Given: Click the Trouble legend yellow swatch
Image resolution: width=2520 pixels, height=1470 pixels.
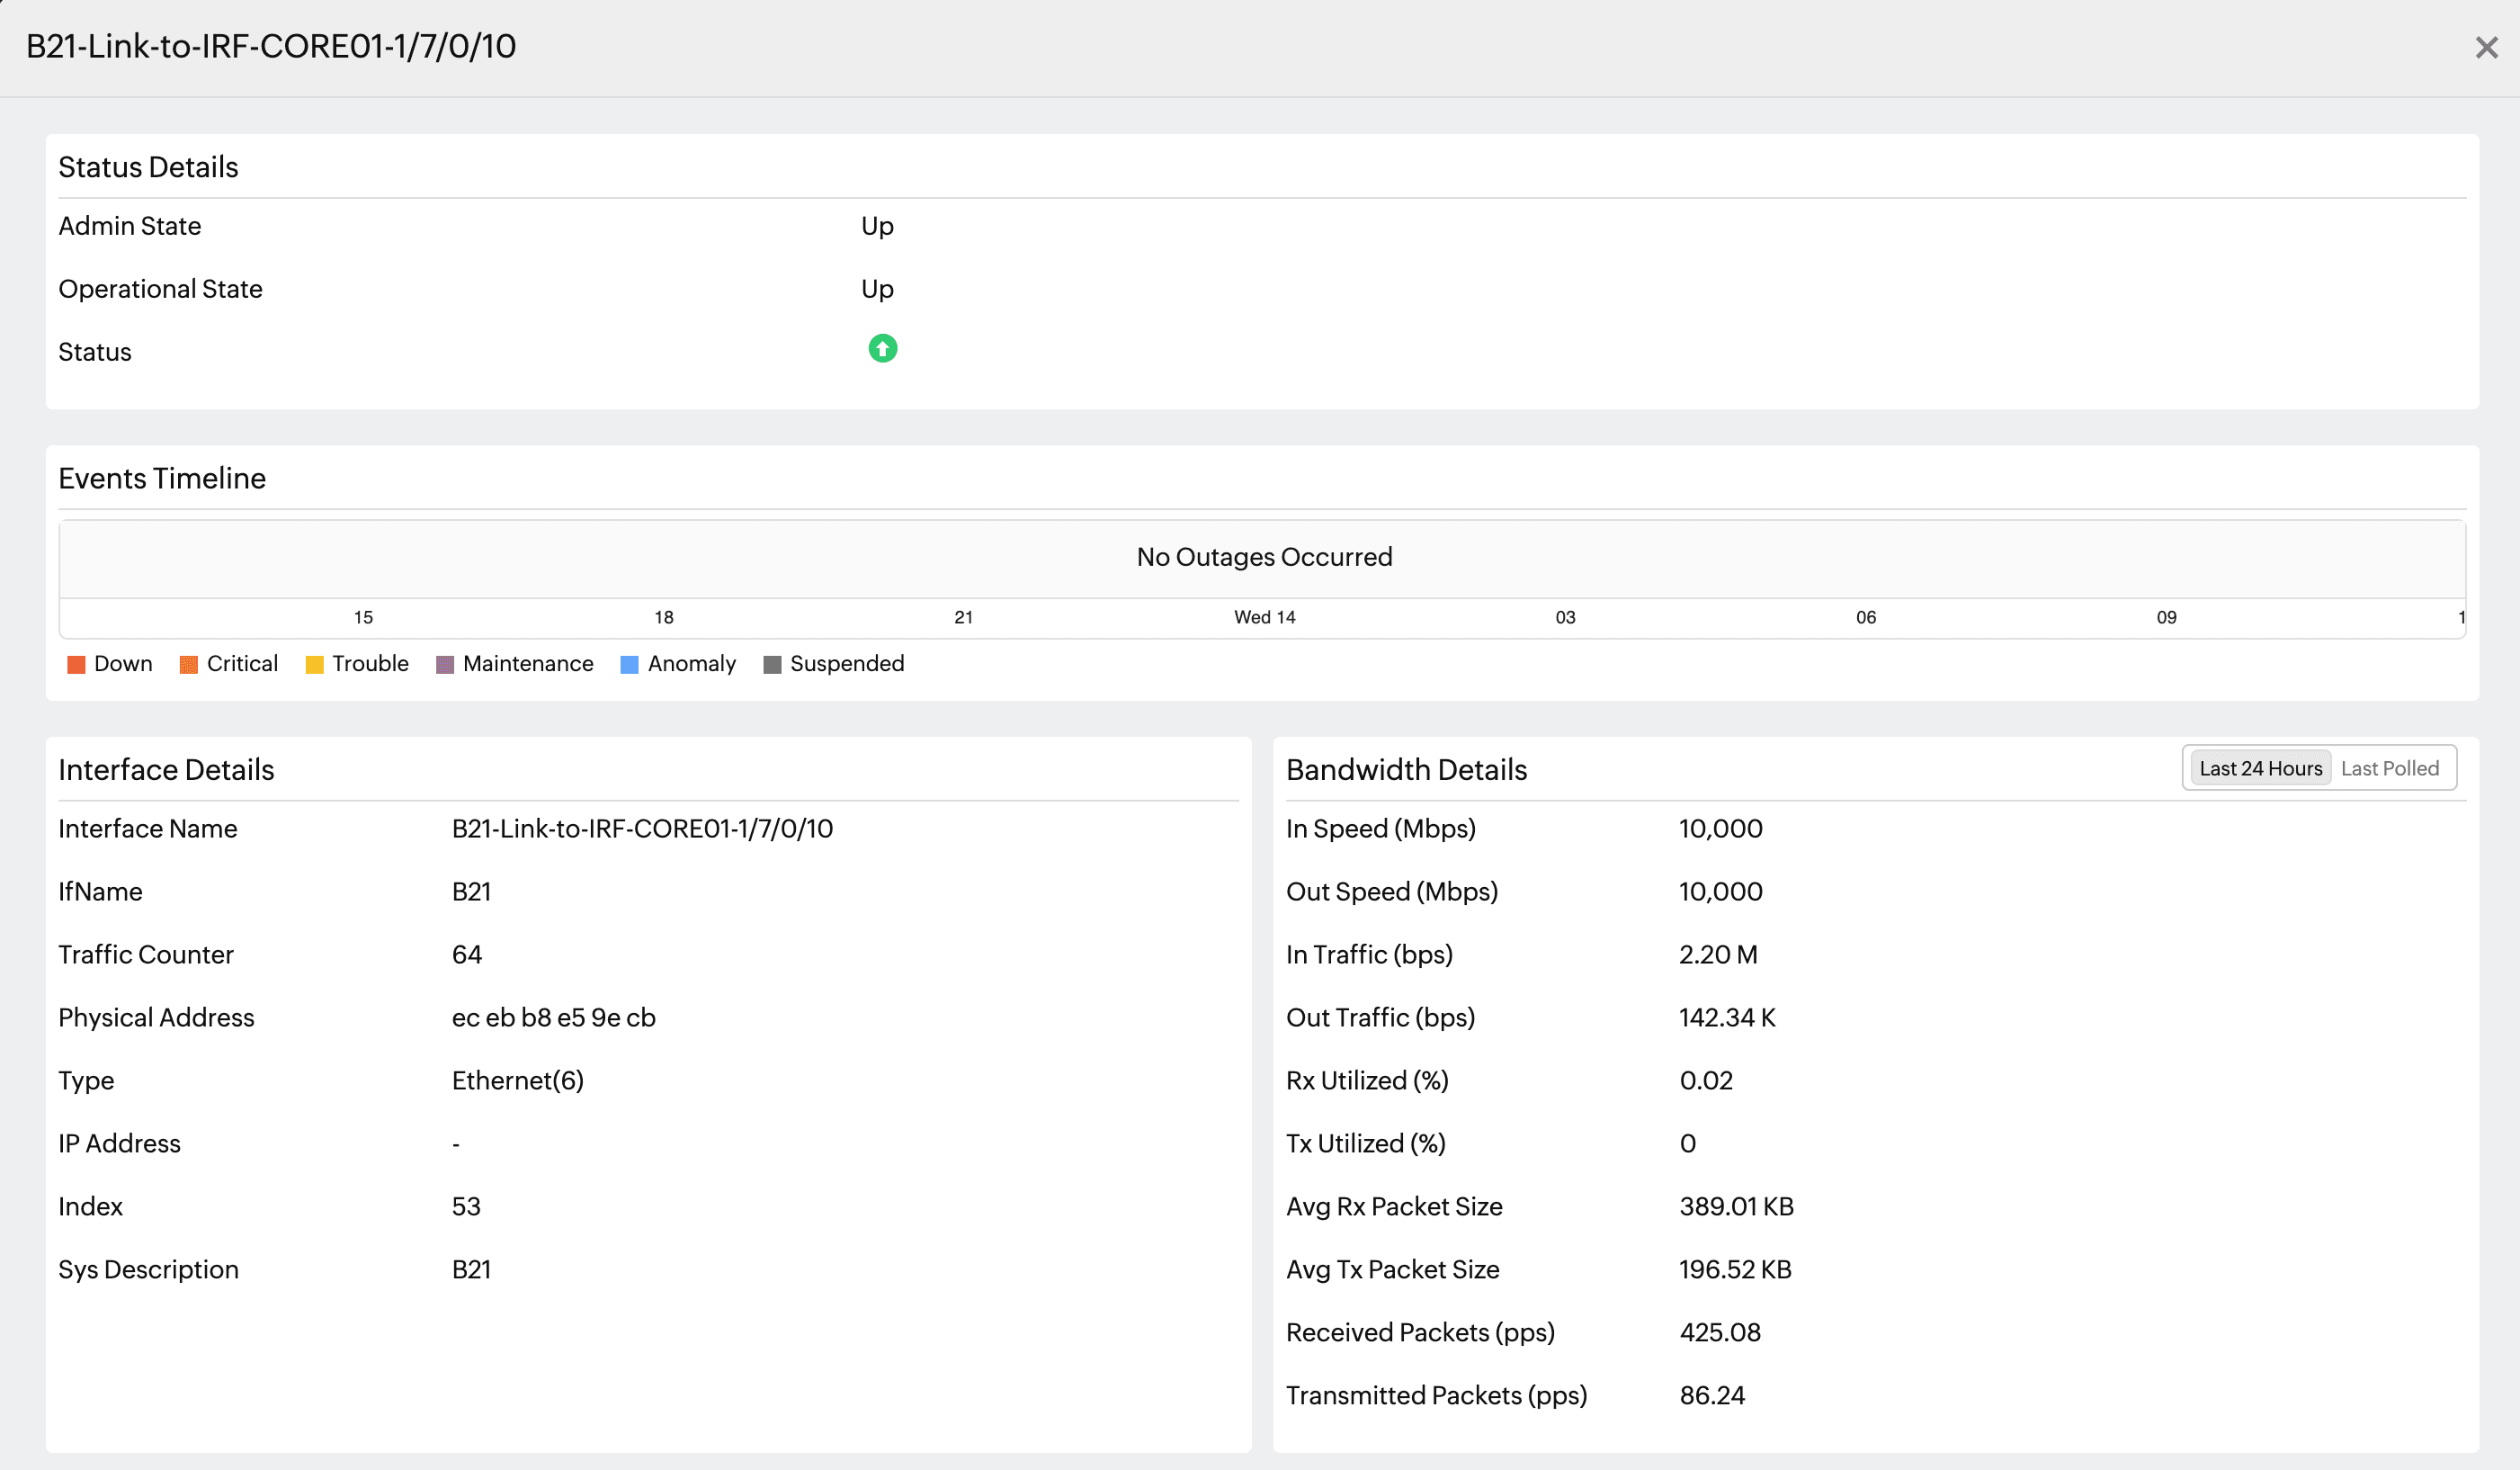Looking at the screenshot, I should coord(314,665).
